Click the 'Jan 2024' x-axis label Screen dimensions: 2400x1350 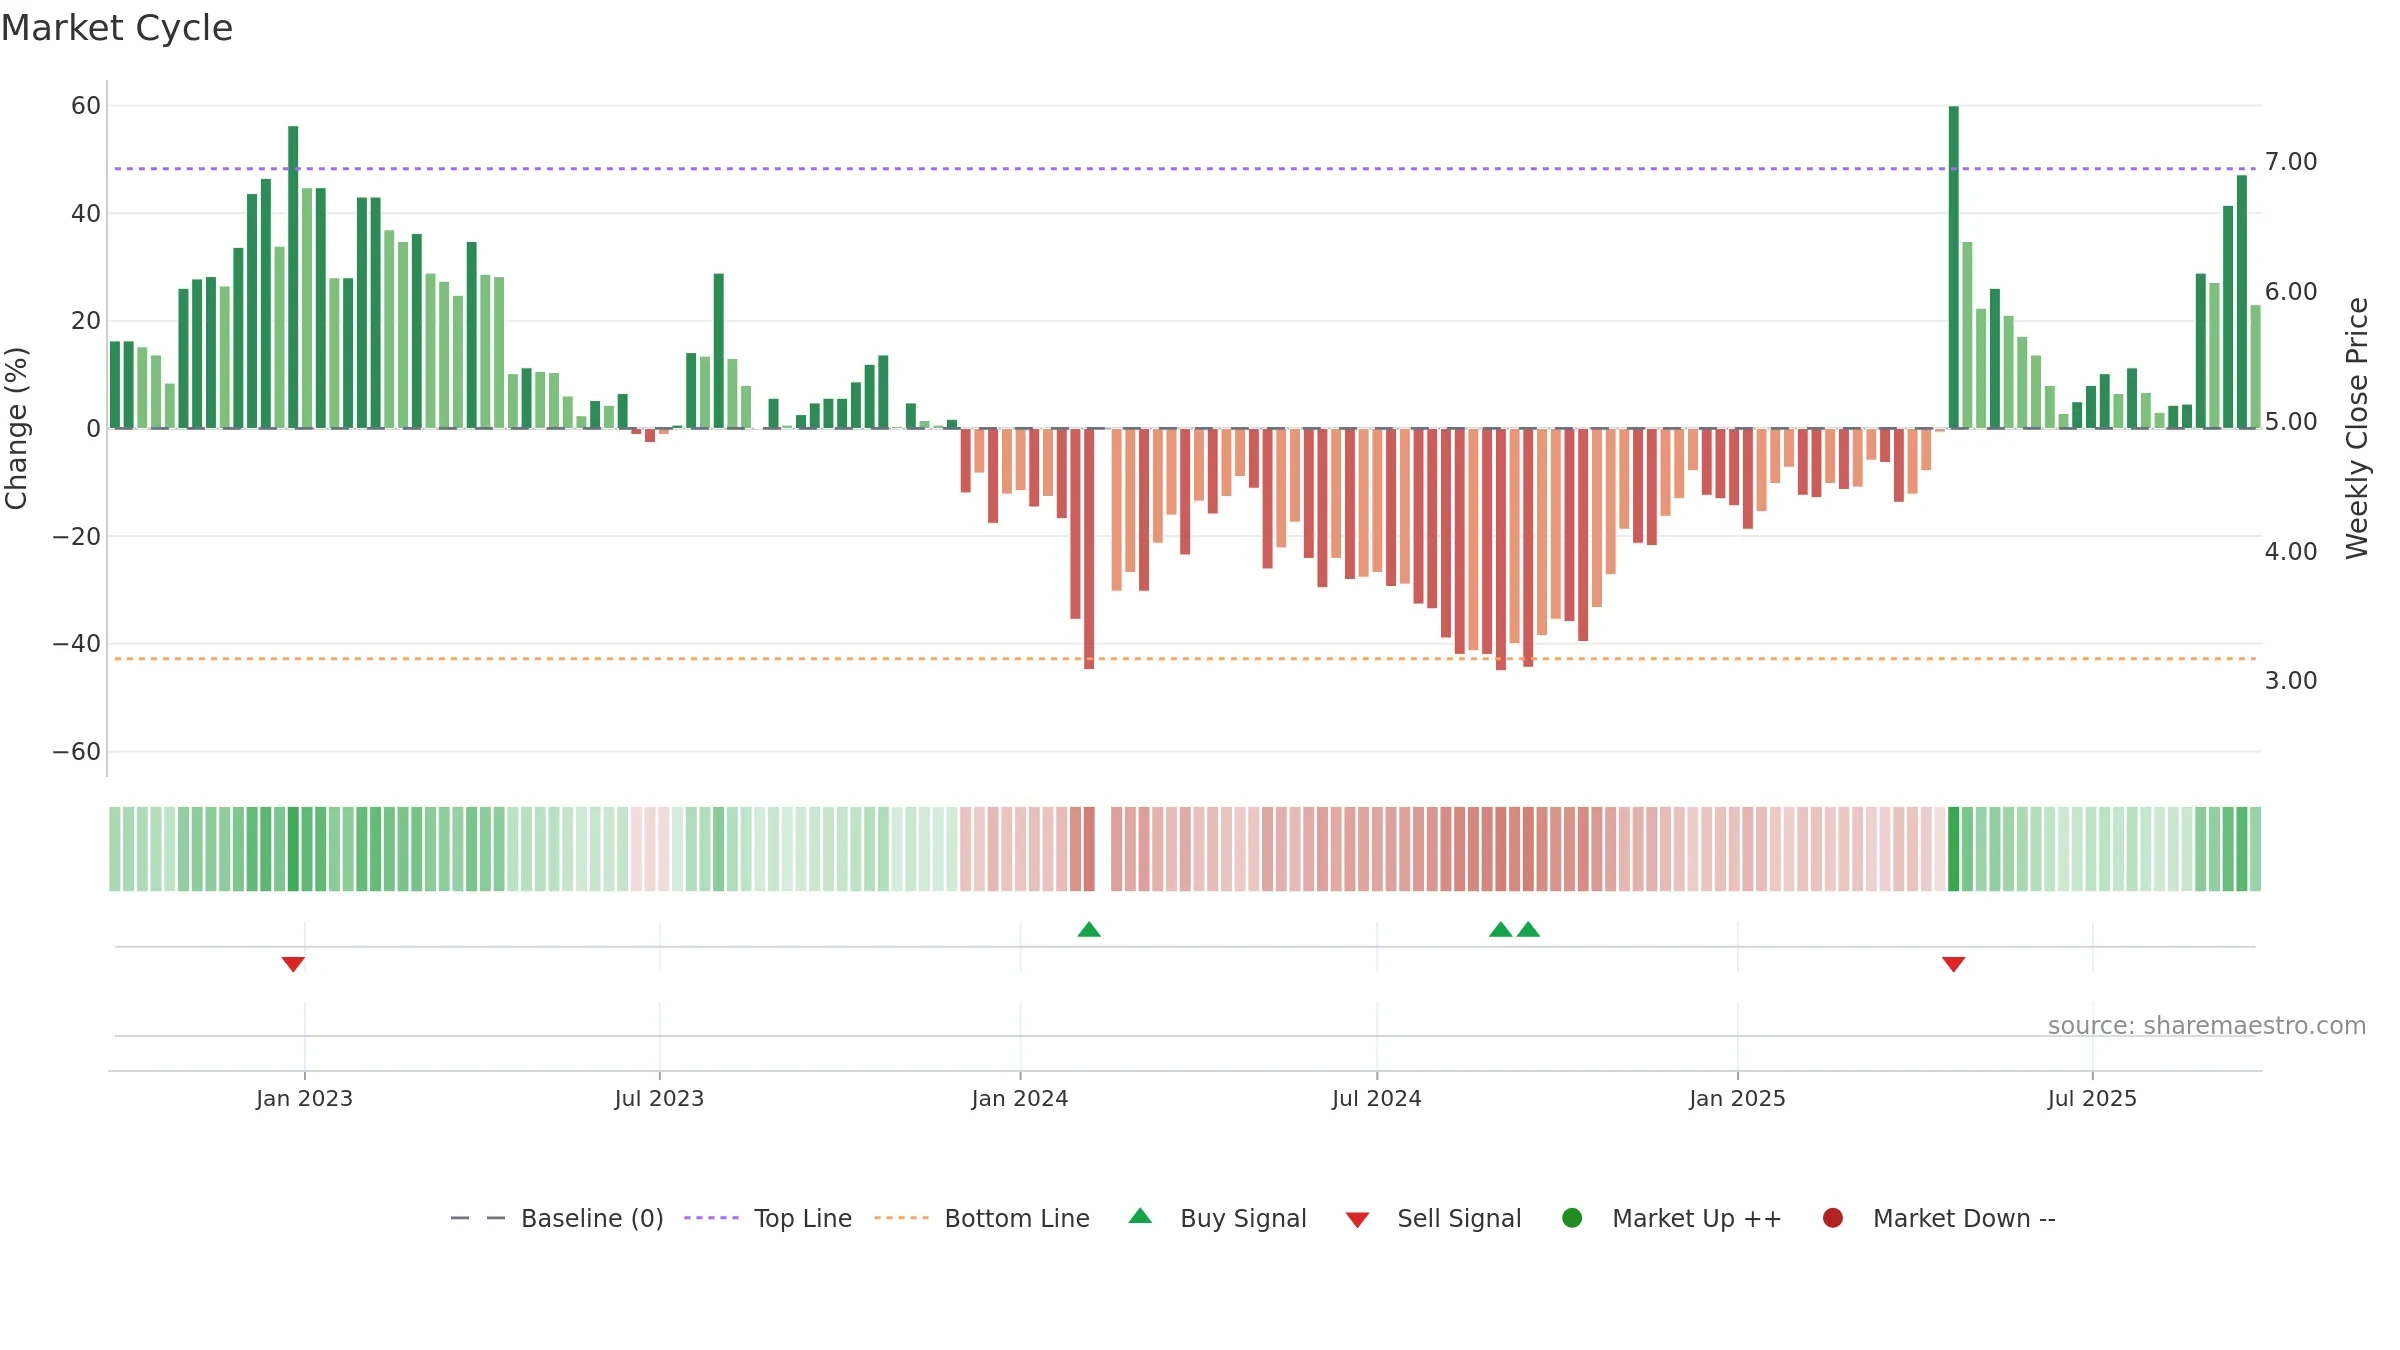[1020, 1099]
